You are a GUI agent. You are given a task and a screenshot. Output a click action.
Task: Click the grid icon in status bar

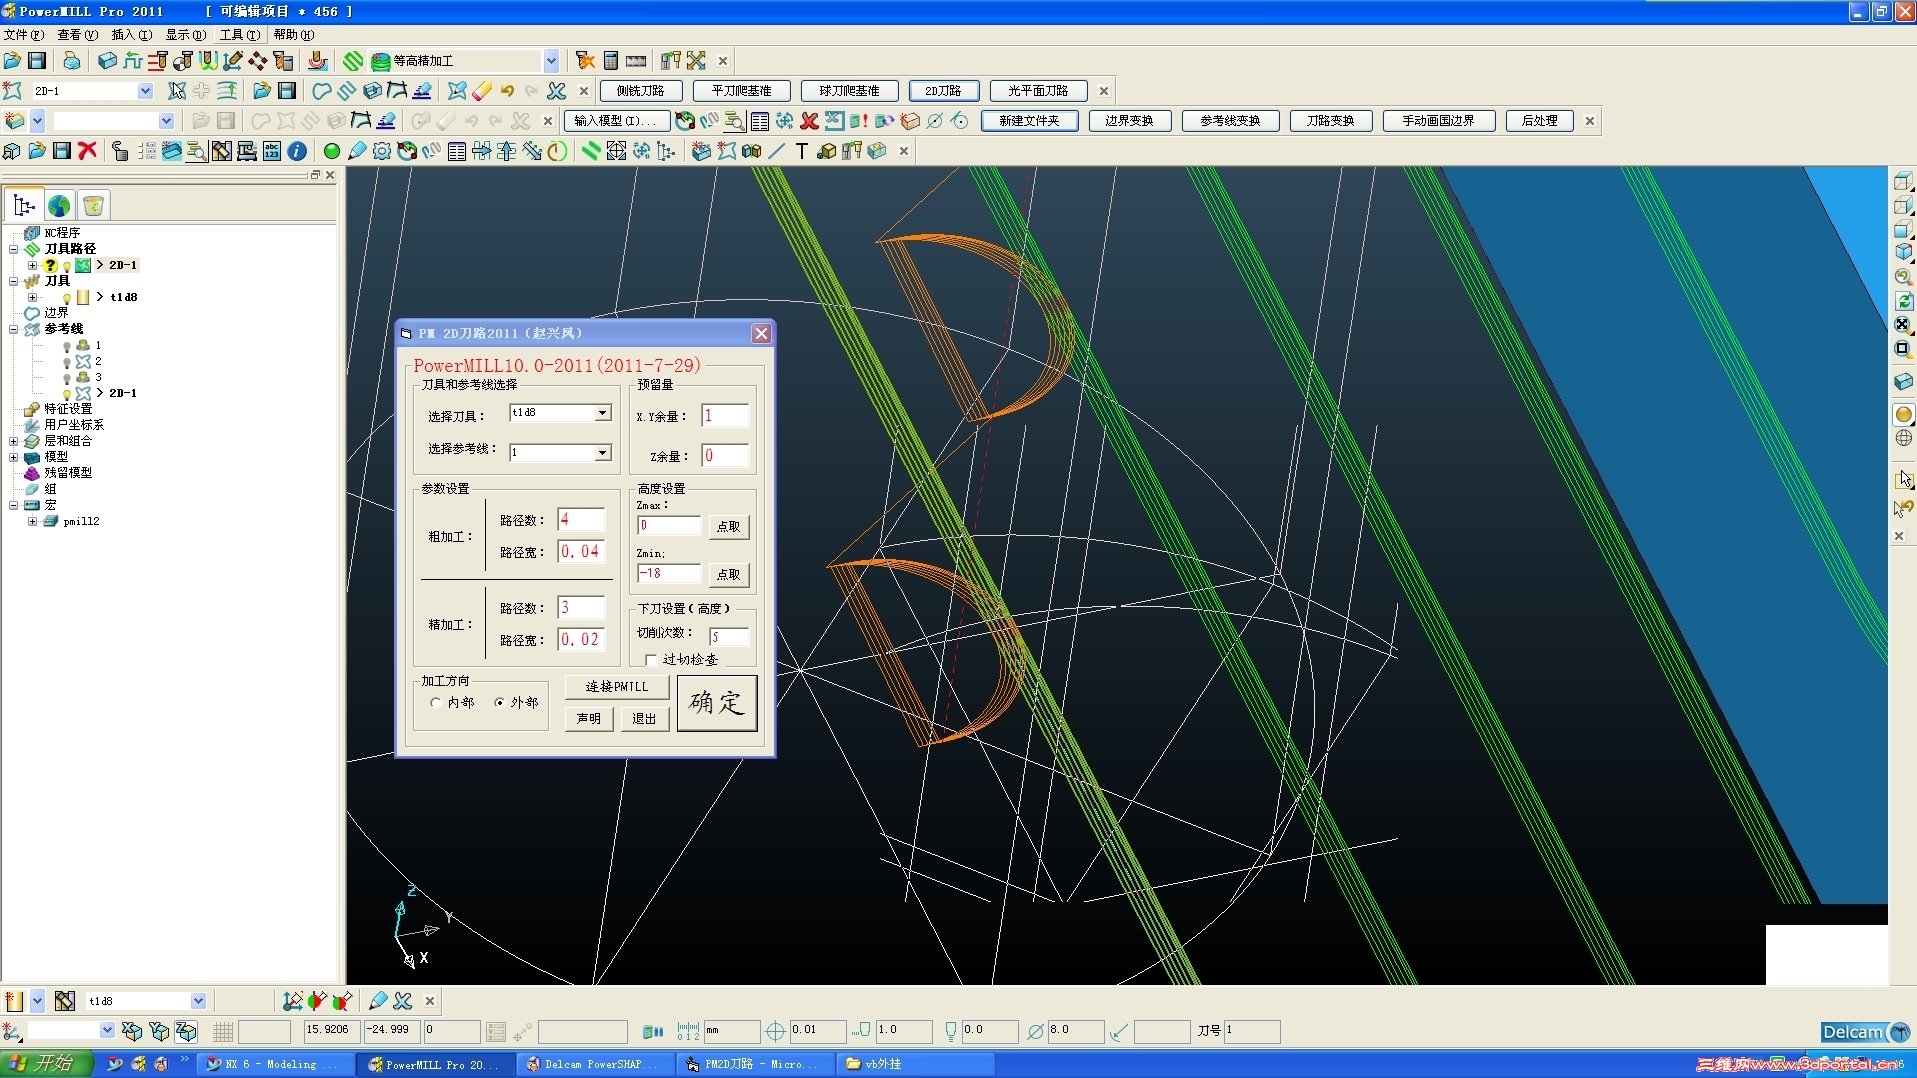222,1031
